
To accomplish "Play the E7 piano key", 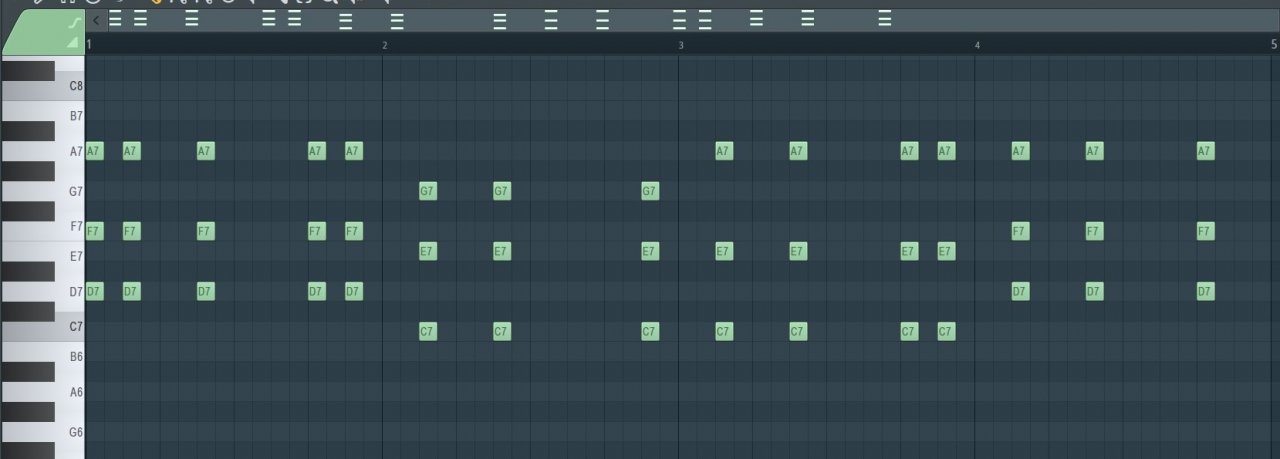I will (x=69, y=256).
